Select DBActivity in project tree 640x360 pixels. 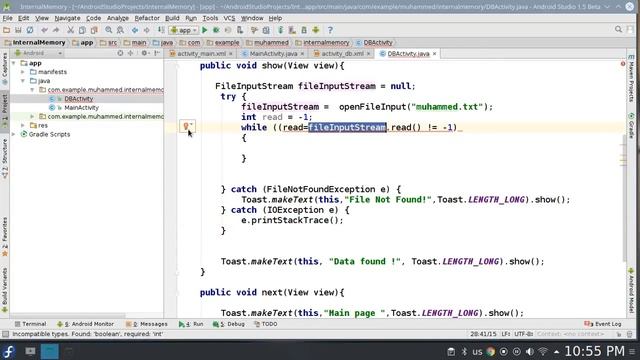pyautogui.click(x=78, y=99)
